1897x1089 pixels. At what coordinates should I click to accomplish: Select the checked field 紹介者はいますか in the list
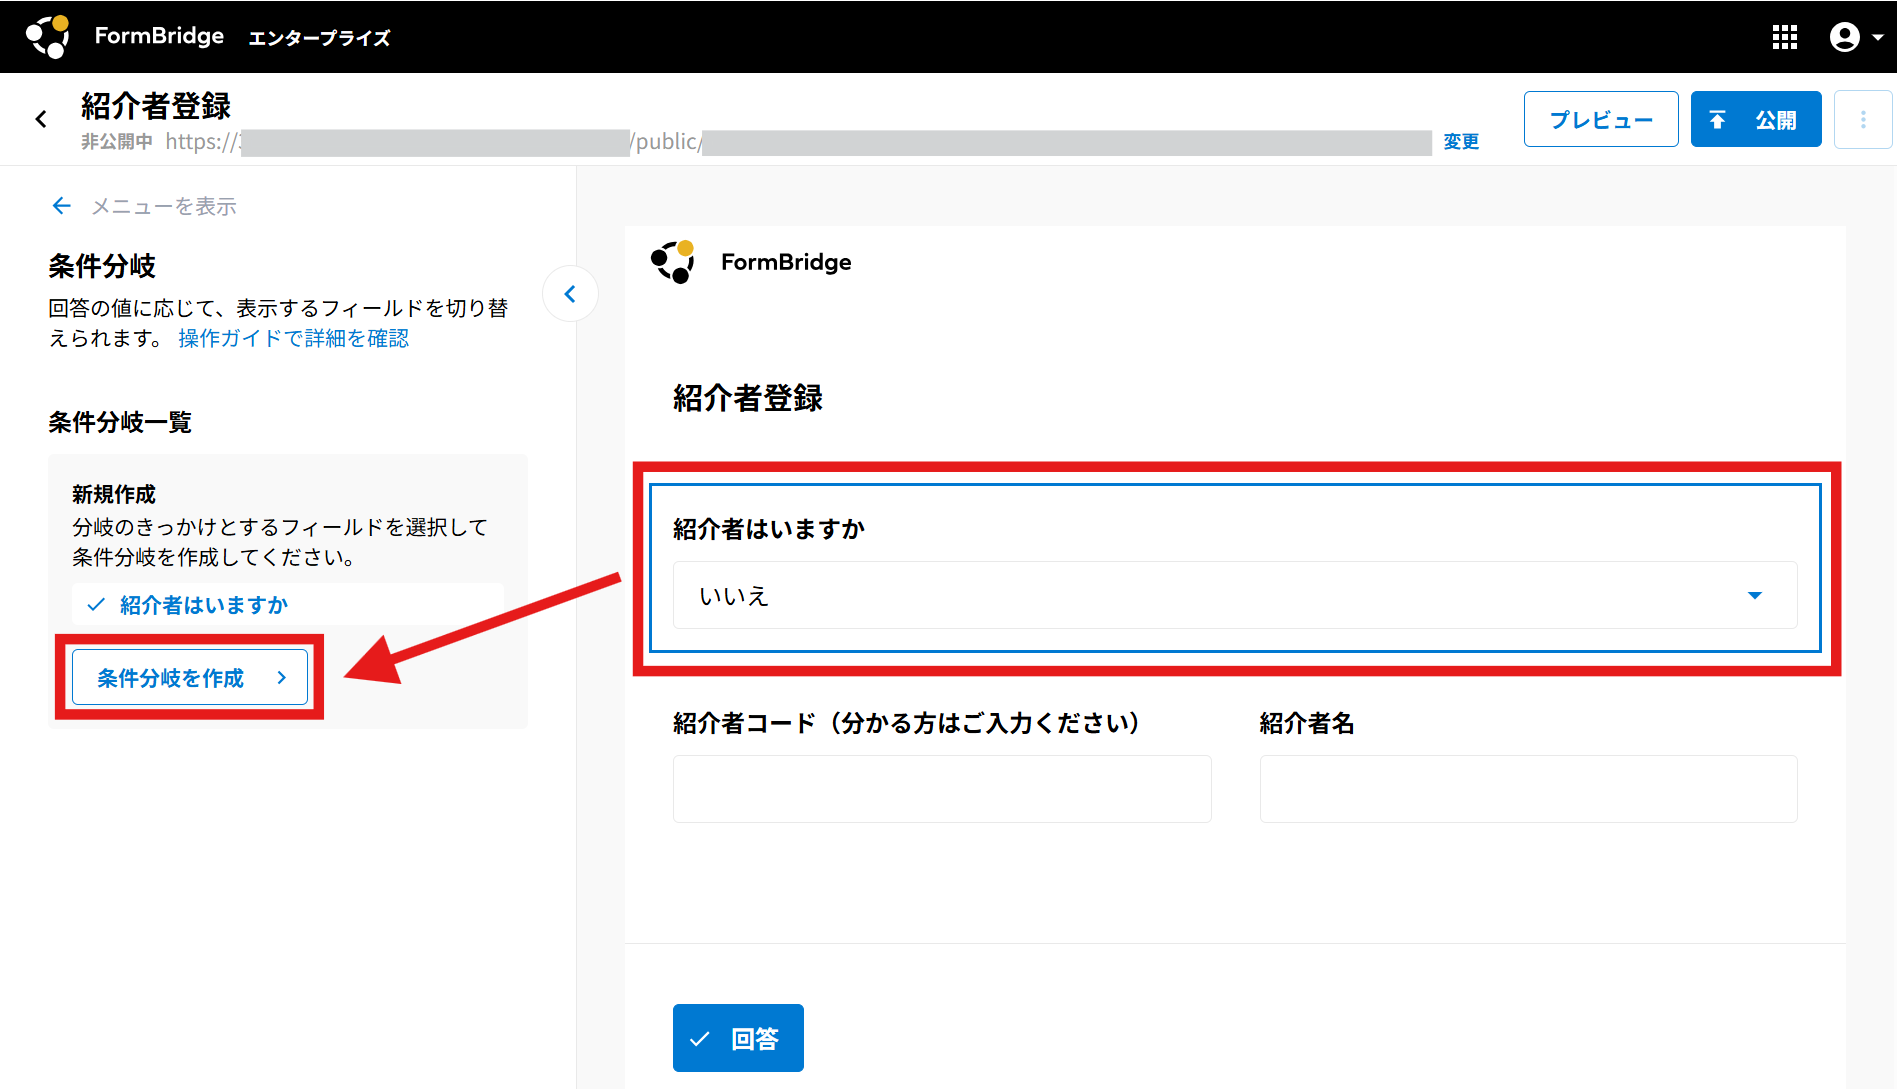point(203,605)
